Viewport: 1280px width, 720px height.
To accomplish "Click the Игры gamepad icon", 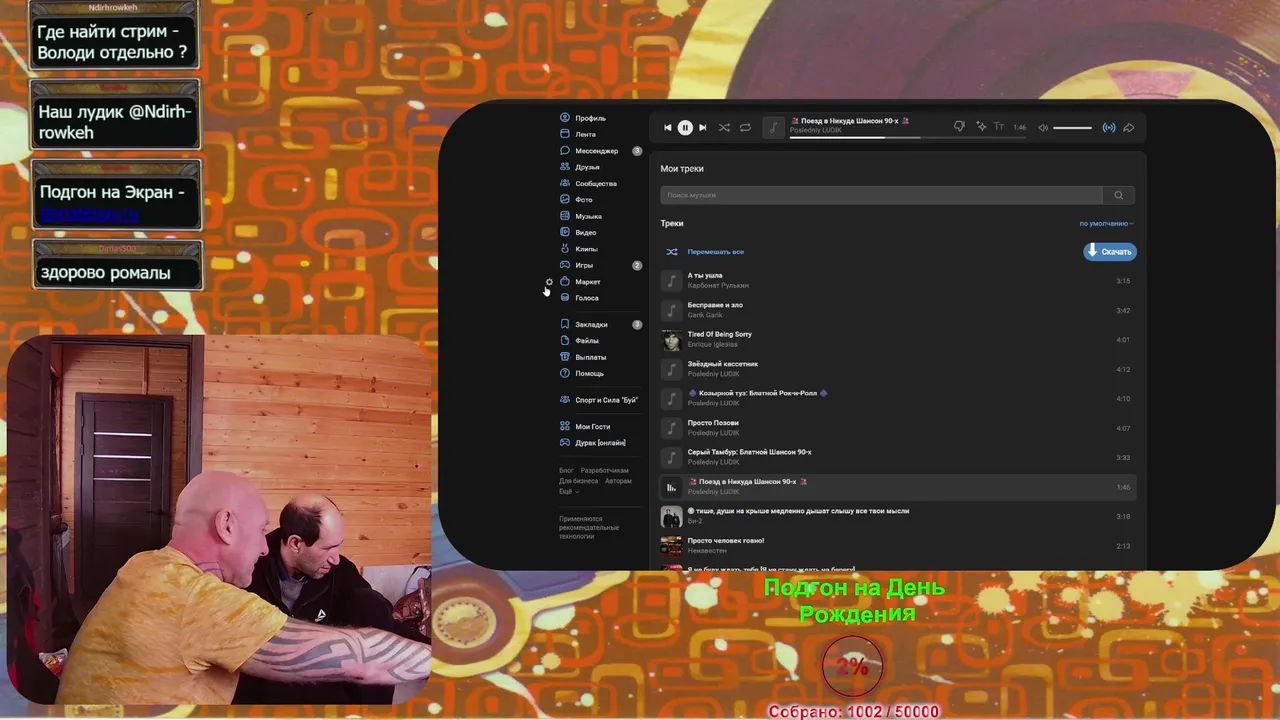I will tap(565, 265).
